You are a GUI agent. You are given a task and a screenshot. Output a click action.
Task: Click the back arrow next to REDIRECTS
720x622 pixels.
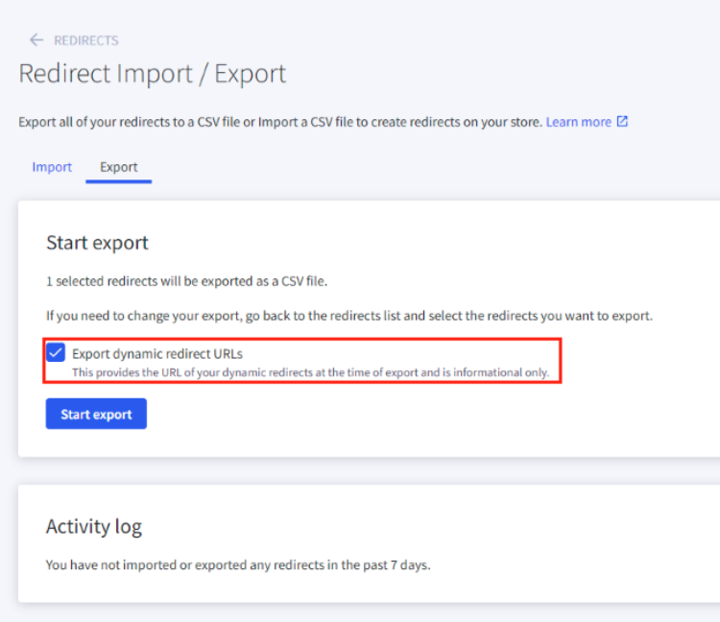(36, 40)
